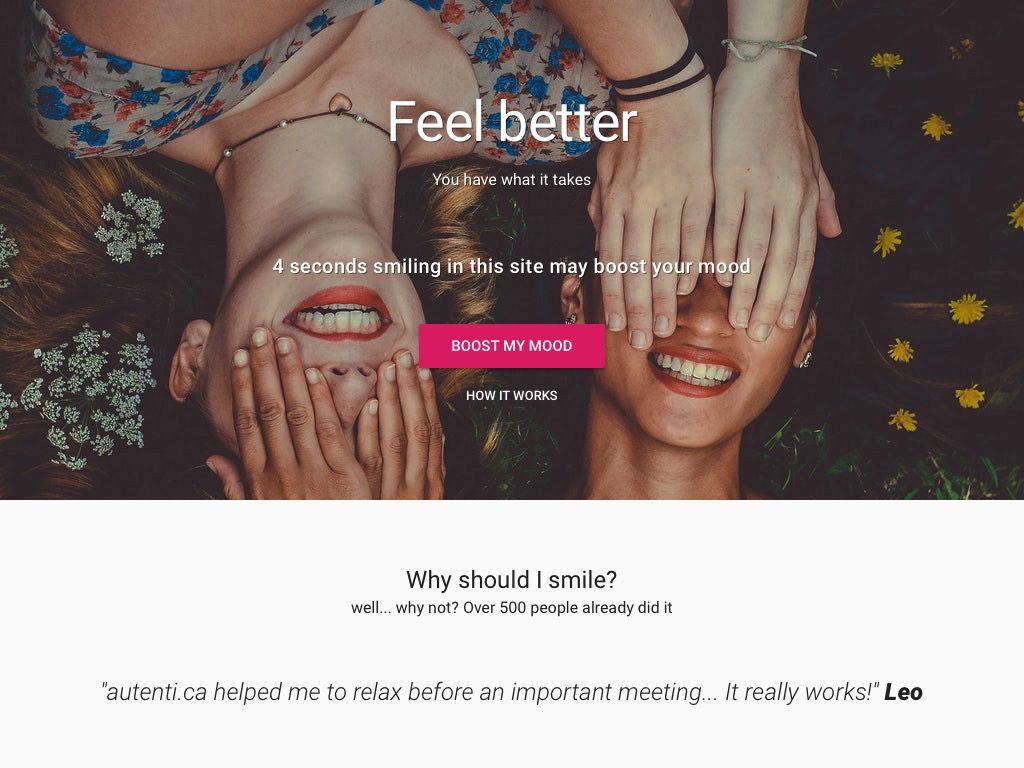
Task: Click the beaded necklace on the neck
Action: [x=294, y=134]
